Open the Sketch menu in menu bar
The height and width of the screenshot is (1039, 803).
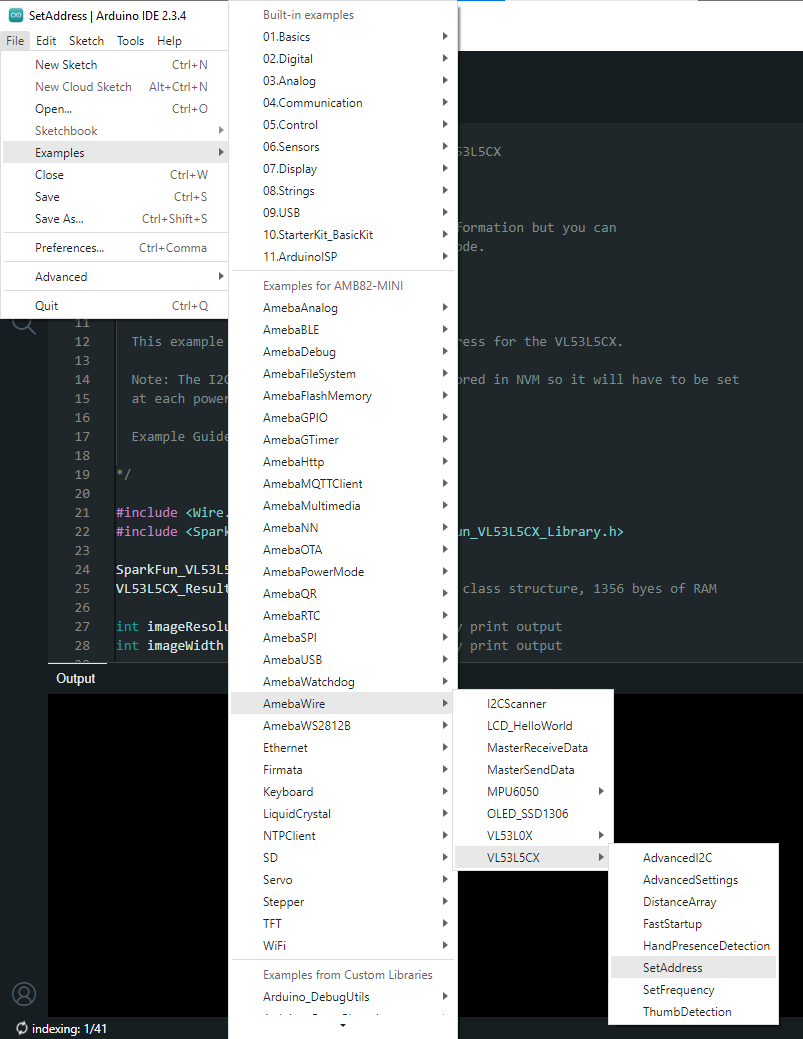86,41
